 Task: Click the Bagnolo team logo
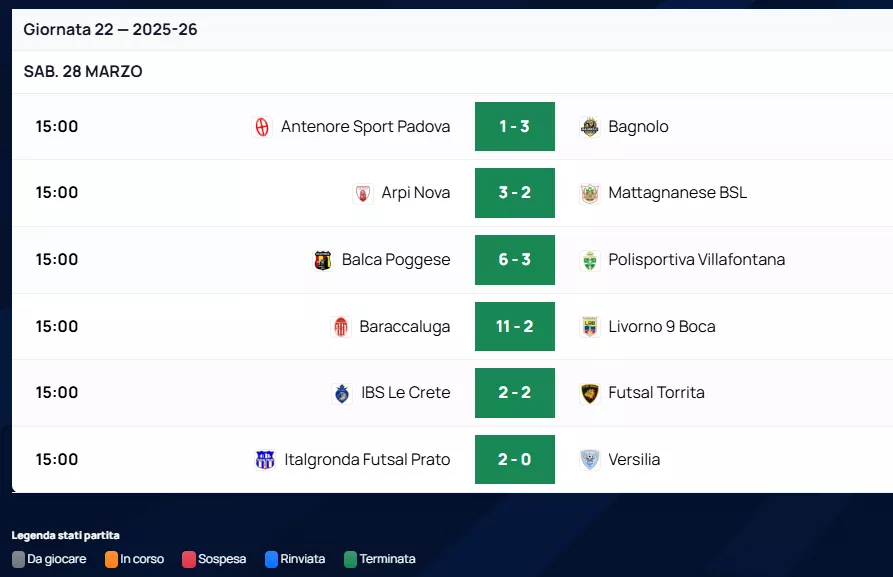pos(590,127)
